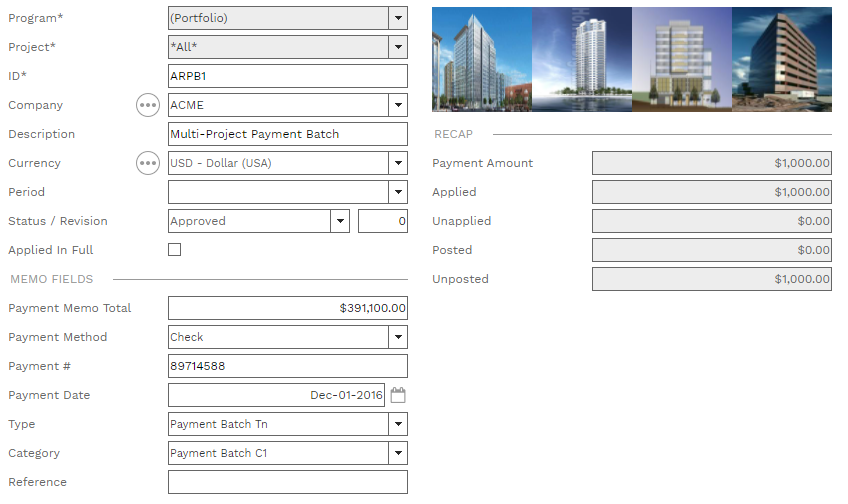Open the Currency dropdown arrow
Viewport: 848px width, 504px height.
[x=398, y=163]
